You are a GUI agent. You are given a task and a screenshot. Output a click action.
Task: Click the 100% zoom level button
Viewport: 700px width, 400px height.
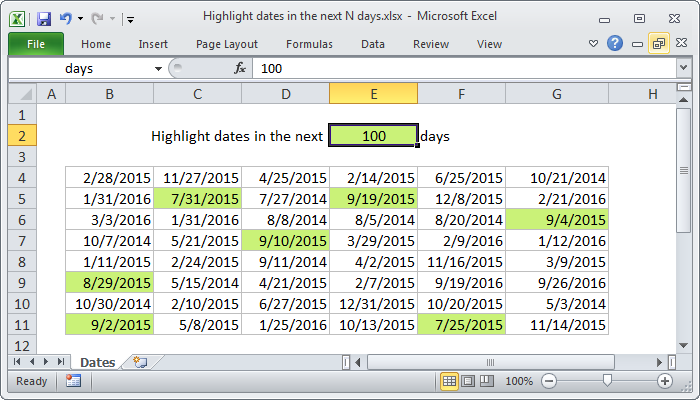coord(519,381)
